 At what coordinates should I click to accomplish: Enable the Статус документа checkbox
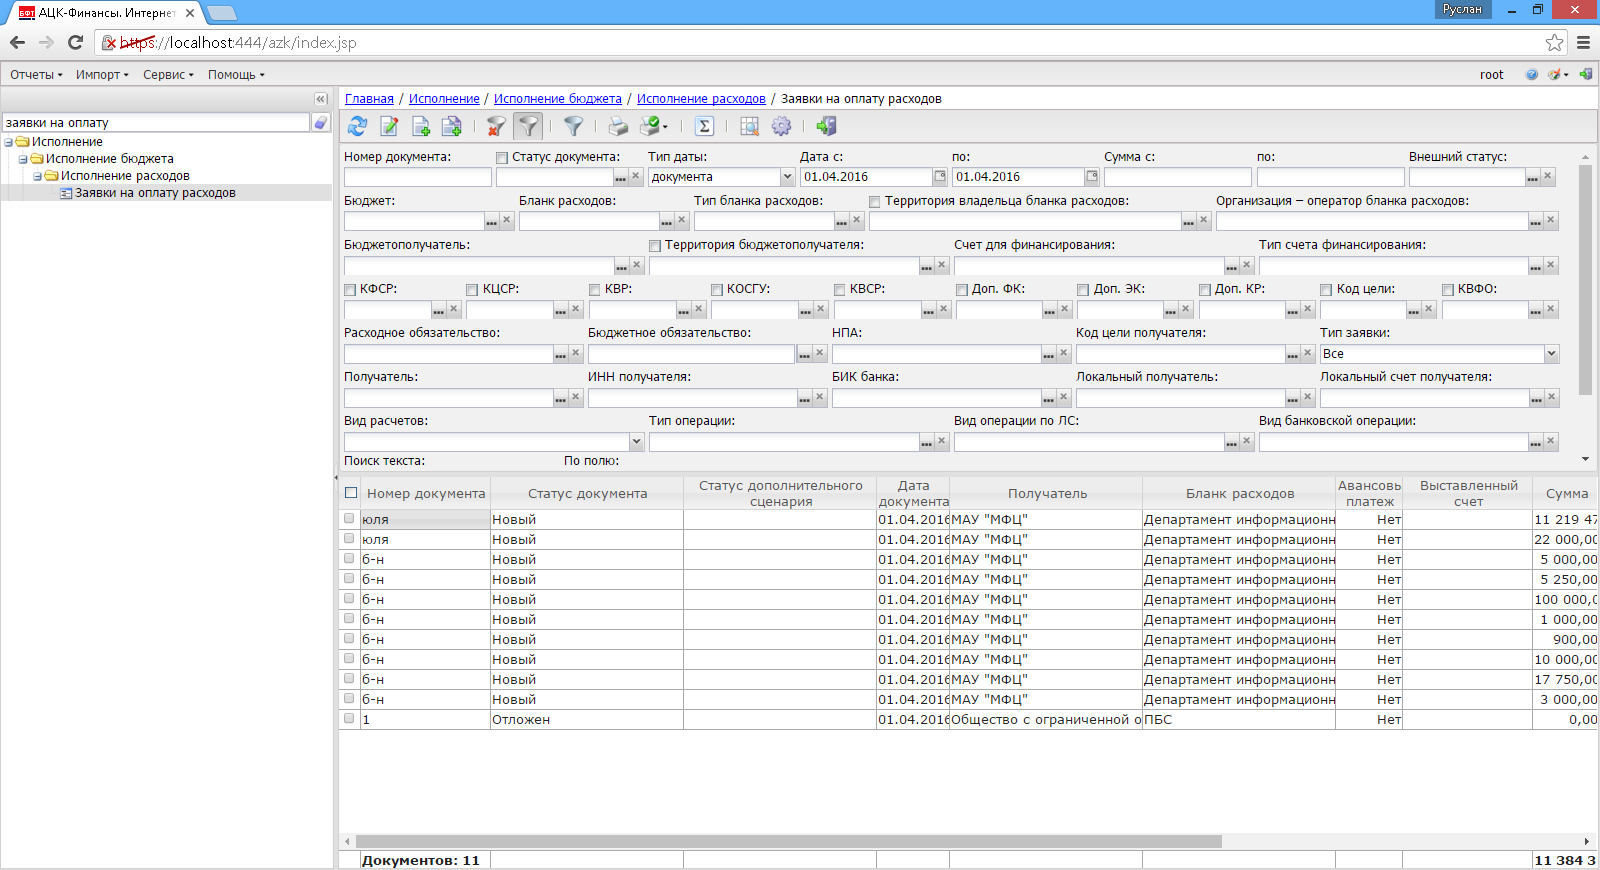click(x=502, y=158)
